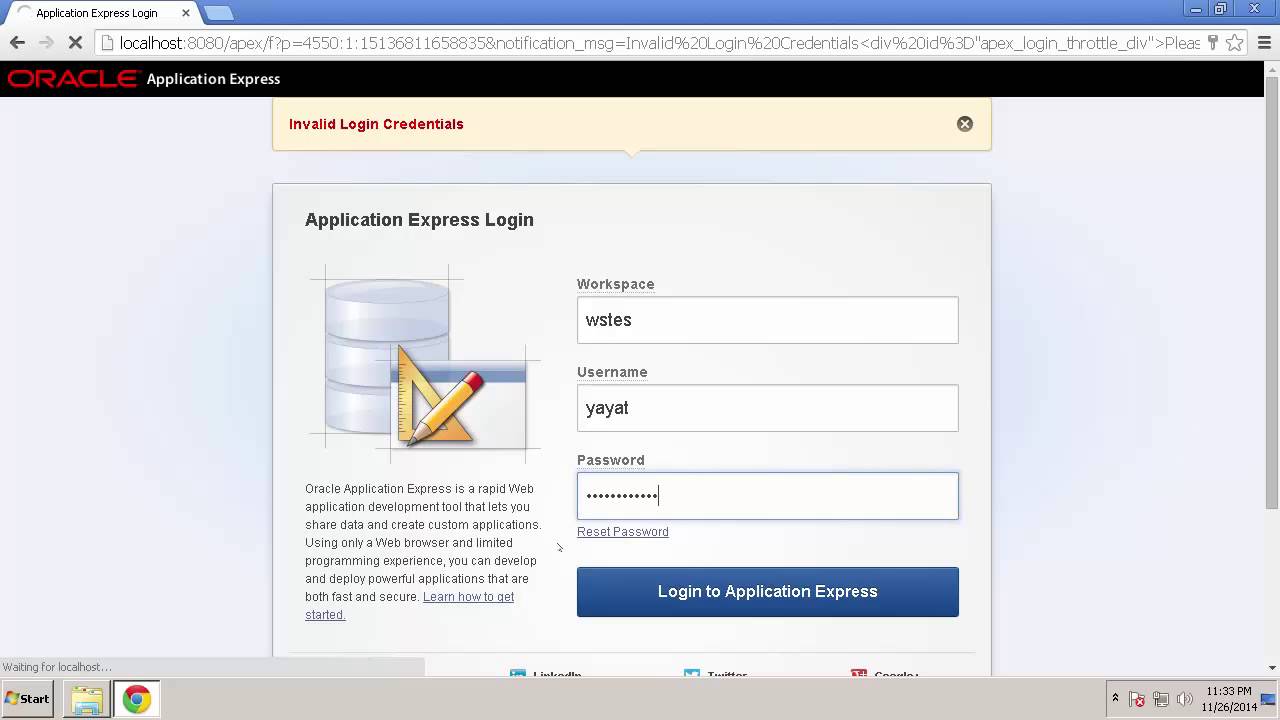1280x720 pixels.
Task: Click the page scrollbar down arrow
Action: coord(1272,667)
